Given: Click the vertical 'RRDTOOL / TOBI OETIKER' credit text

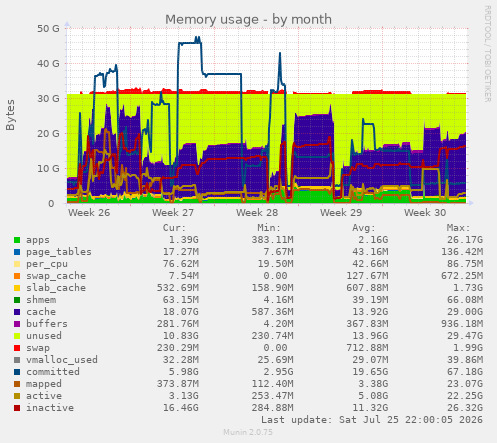Looking at the screenshot, I should click(487, 54).
